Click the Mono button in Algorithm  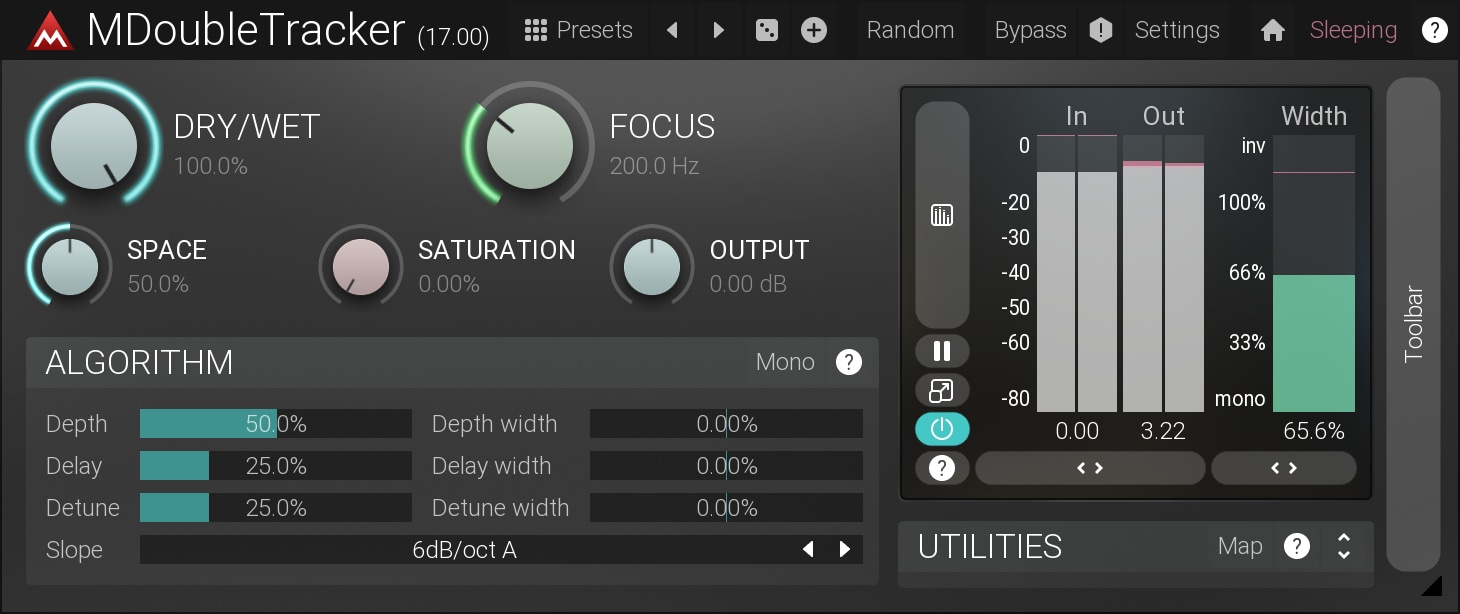pos(785,362)
